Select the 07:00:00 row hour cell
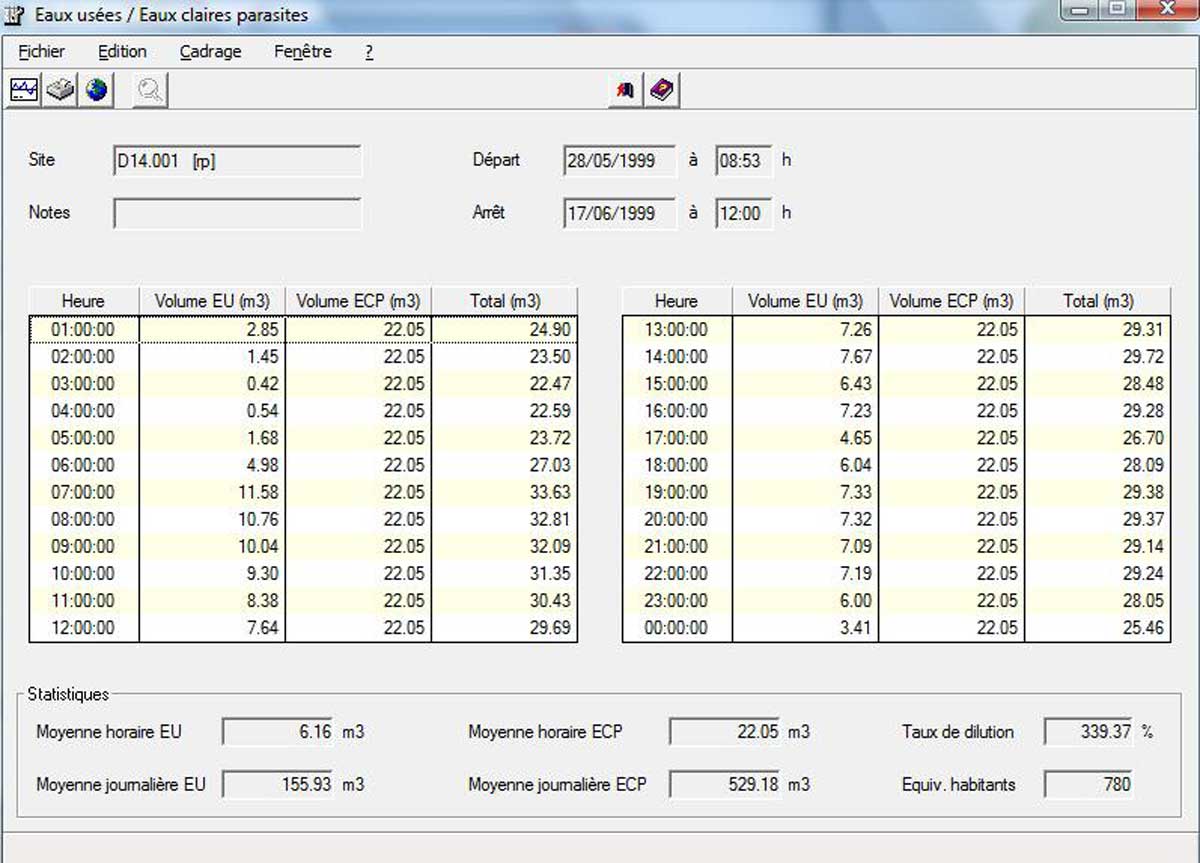 [x=83, y=492]
